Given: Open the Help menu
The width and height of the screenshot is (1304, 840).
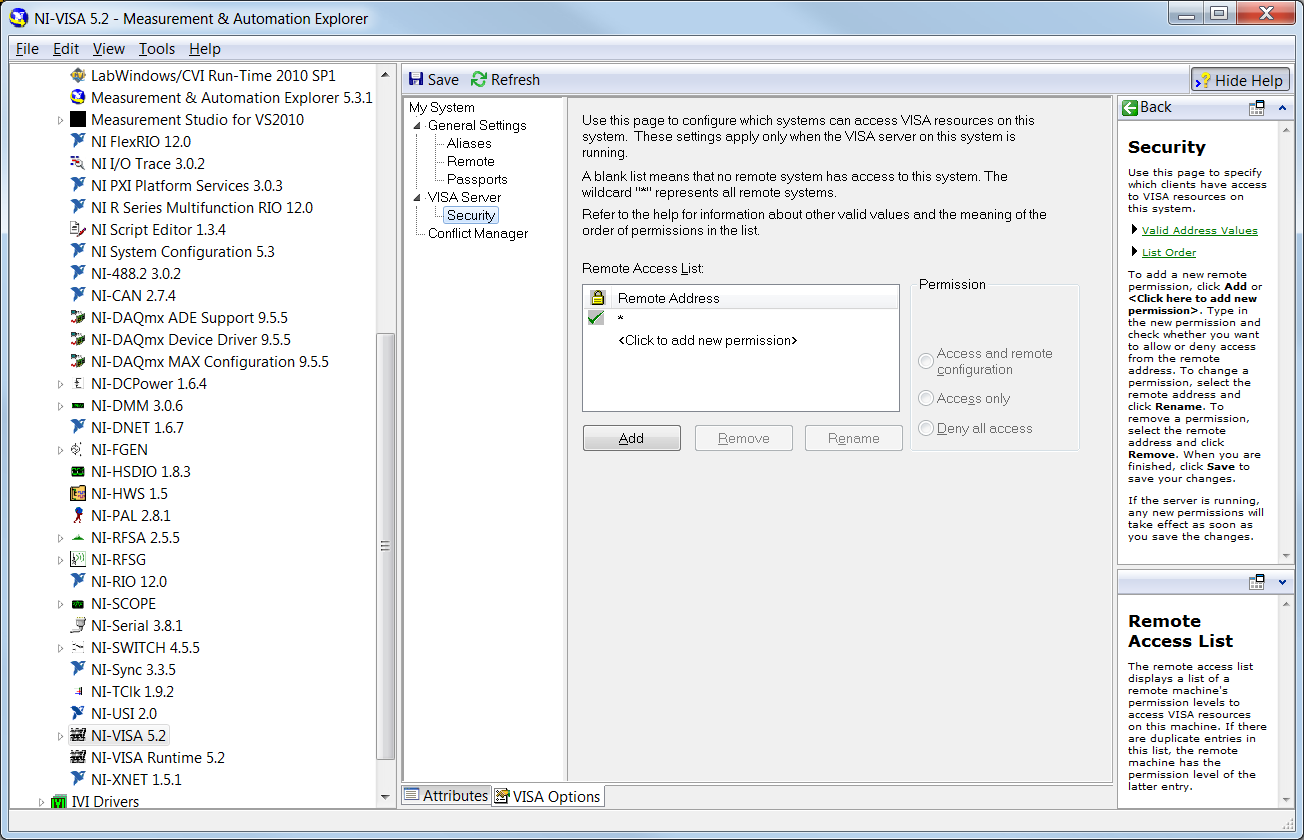Looking at the screenshot, I should click(x=205, y=48).
